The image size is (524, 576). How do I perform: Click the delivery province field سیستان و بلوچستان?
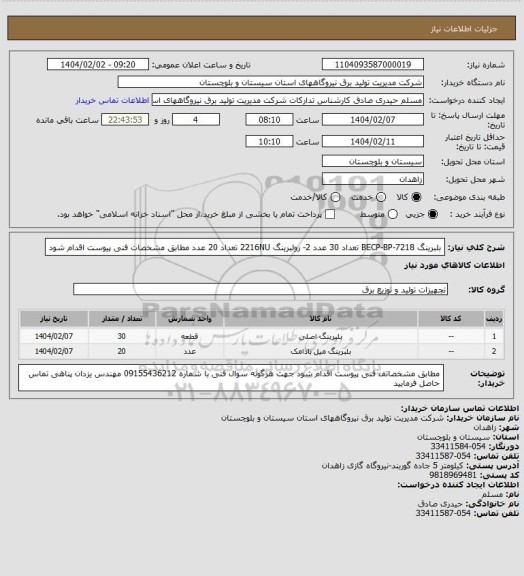[x=373, y=161]
